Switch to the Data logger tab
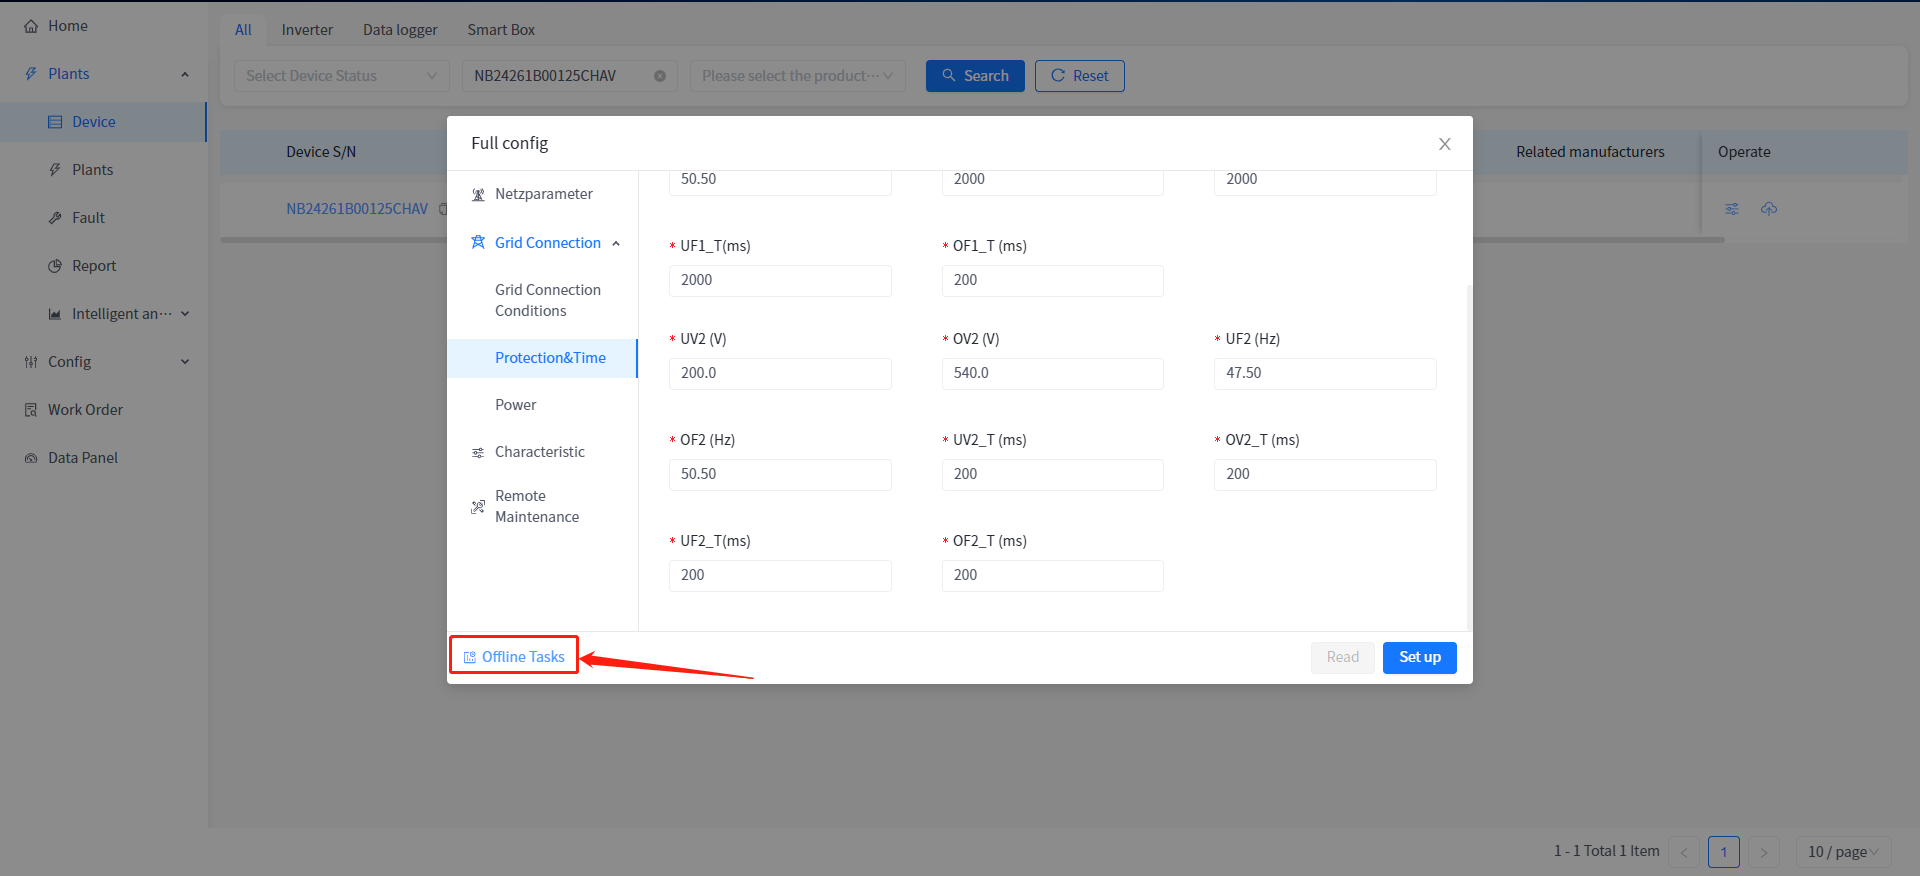Screen dimensions: 1920x876 [x=400, y=30]
